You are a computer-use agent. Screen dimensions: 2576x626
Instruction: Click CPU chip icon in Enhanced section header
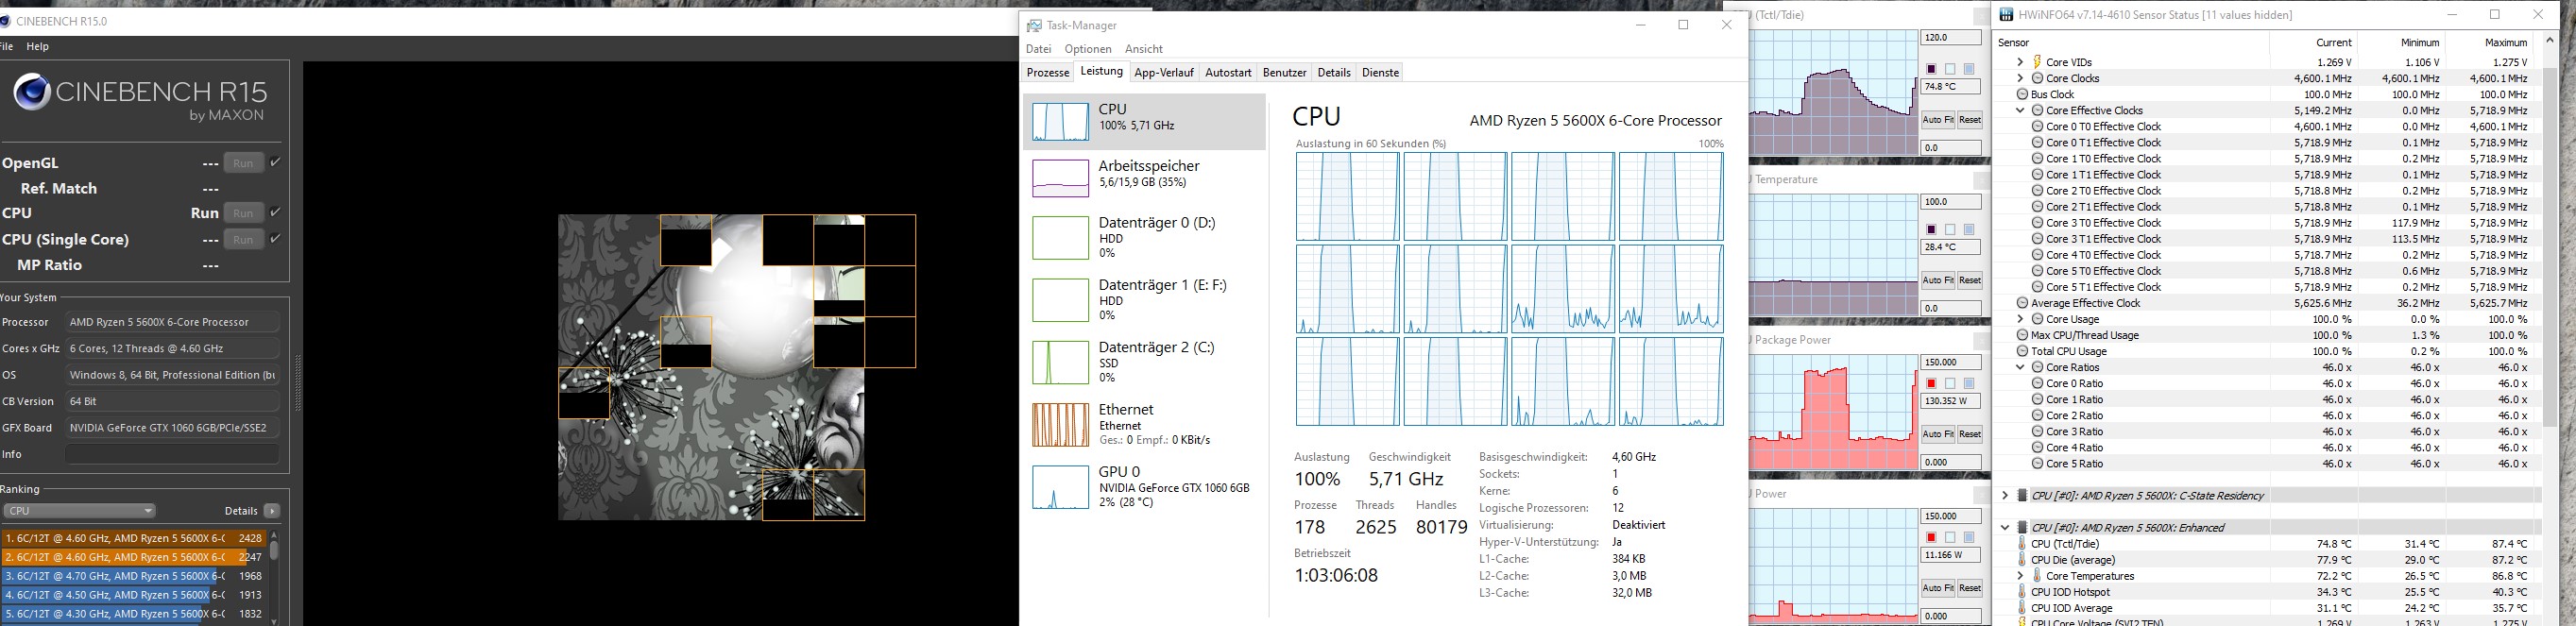[x=2022, y=527]
